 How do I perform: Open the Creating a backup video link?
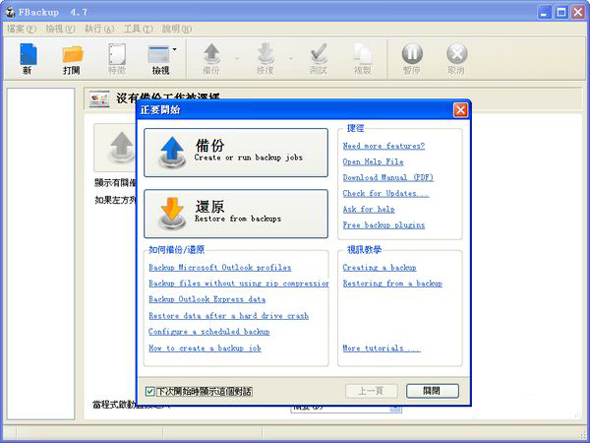pyautogui.click(x=379, y=267)
